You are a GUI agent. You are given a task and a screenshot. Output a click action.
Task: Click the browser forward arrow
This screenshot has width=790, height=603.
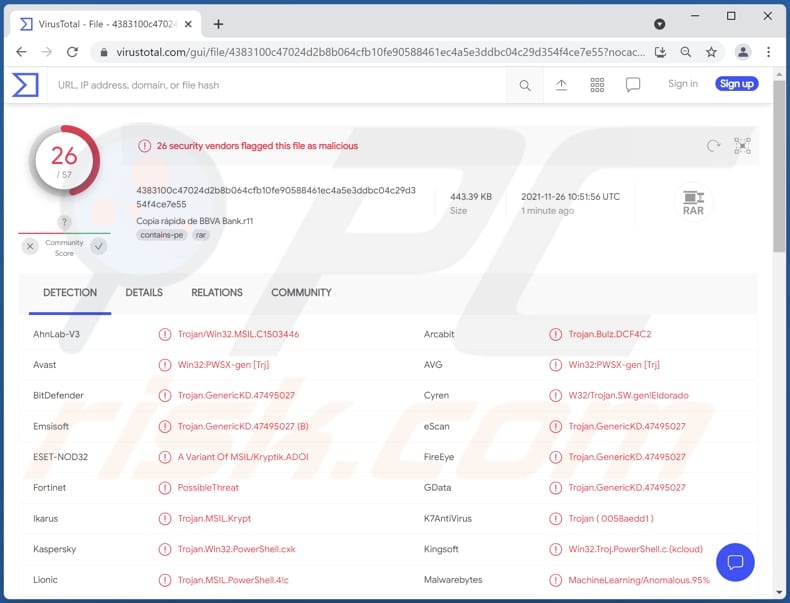[x=46, y=52]
